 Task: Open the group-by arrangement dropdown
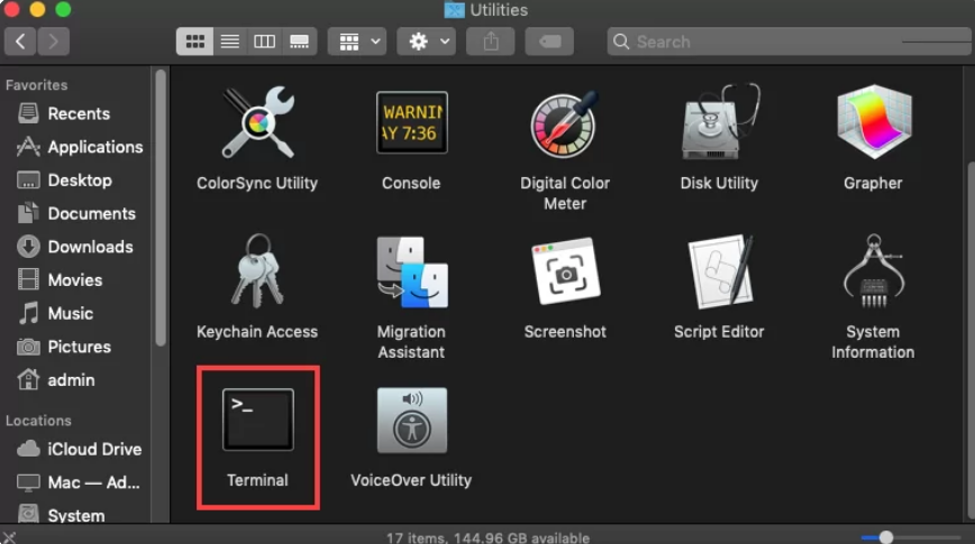tap(357, 42)
